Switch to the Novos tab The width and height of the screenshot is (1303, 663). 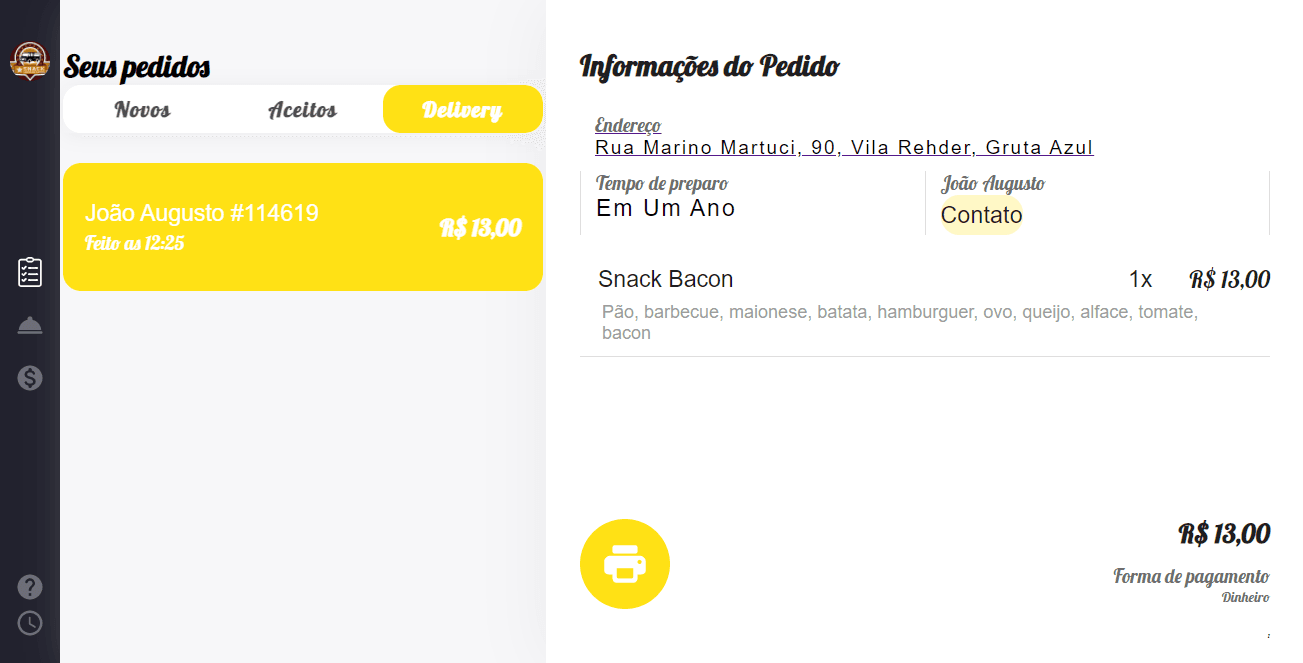[x=142, y=110]
